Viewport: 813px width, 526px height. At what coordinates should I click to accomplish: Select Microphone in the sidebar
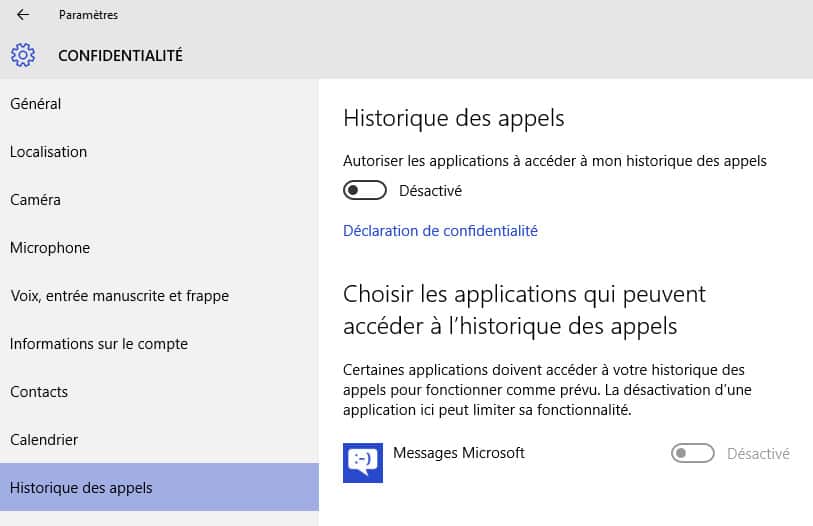(x=159, y=248)
